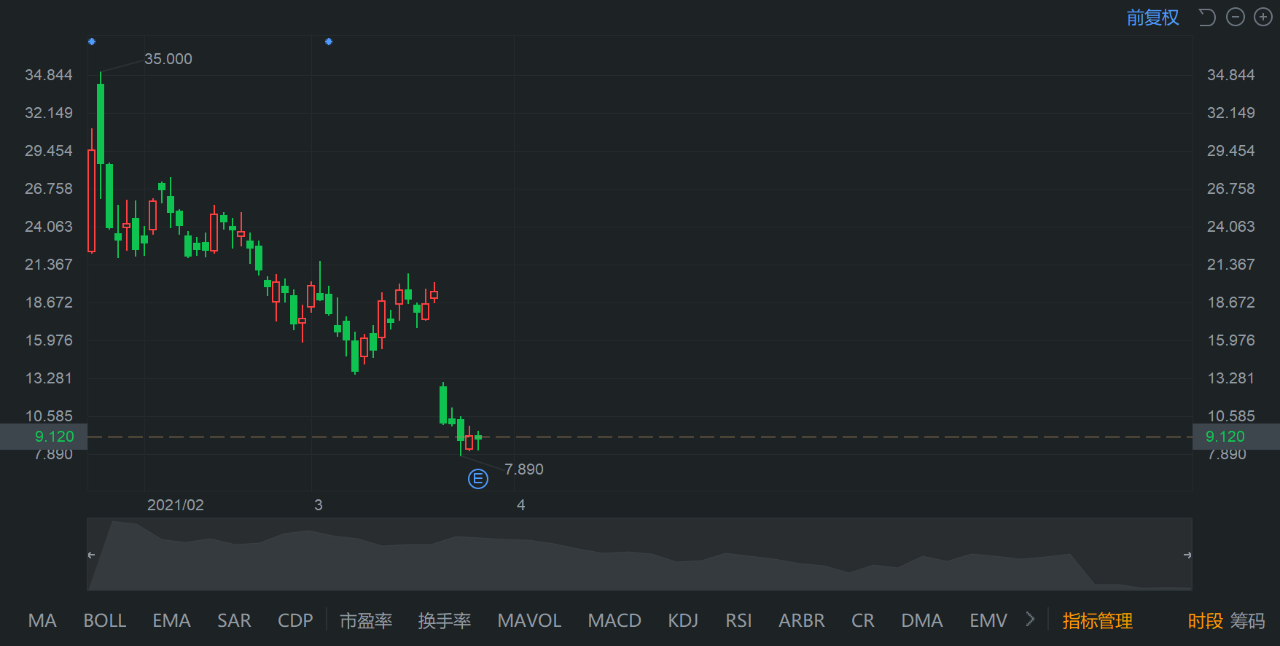Viewport: 1280px width, 646px height.
Task: Toggle the MA indicator overlay
Action: 42,621
